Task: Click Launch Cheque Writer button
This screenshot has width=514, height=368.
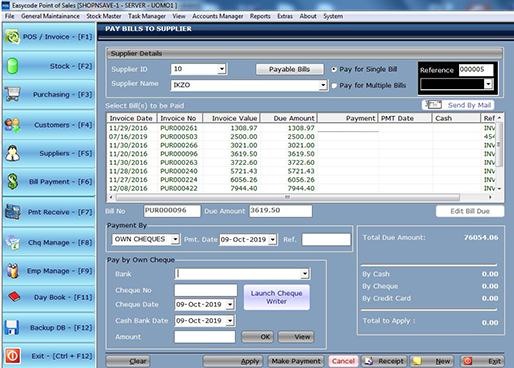Action: (277, 297)
